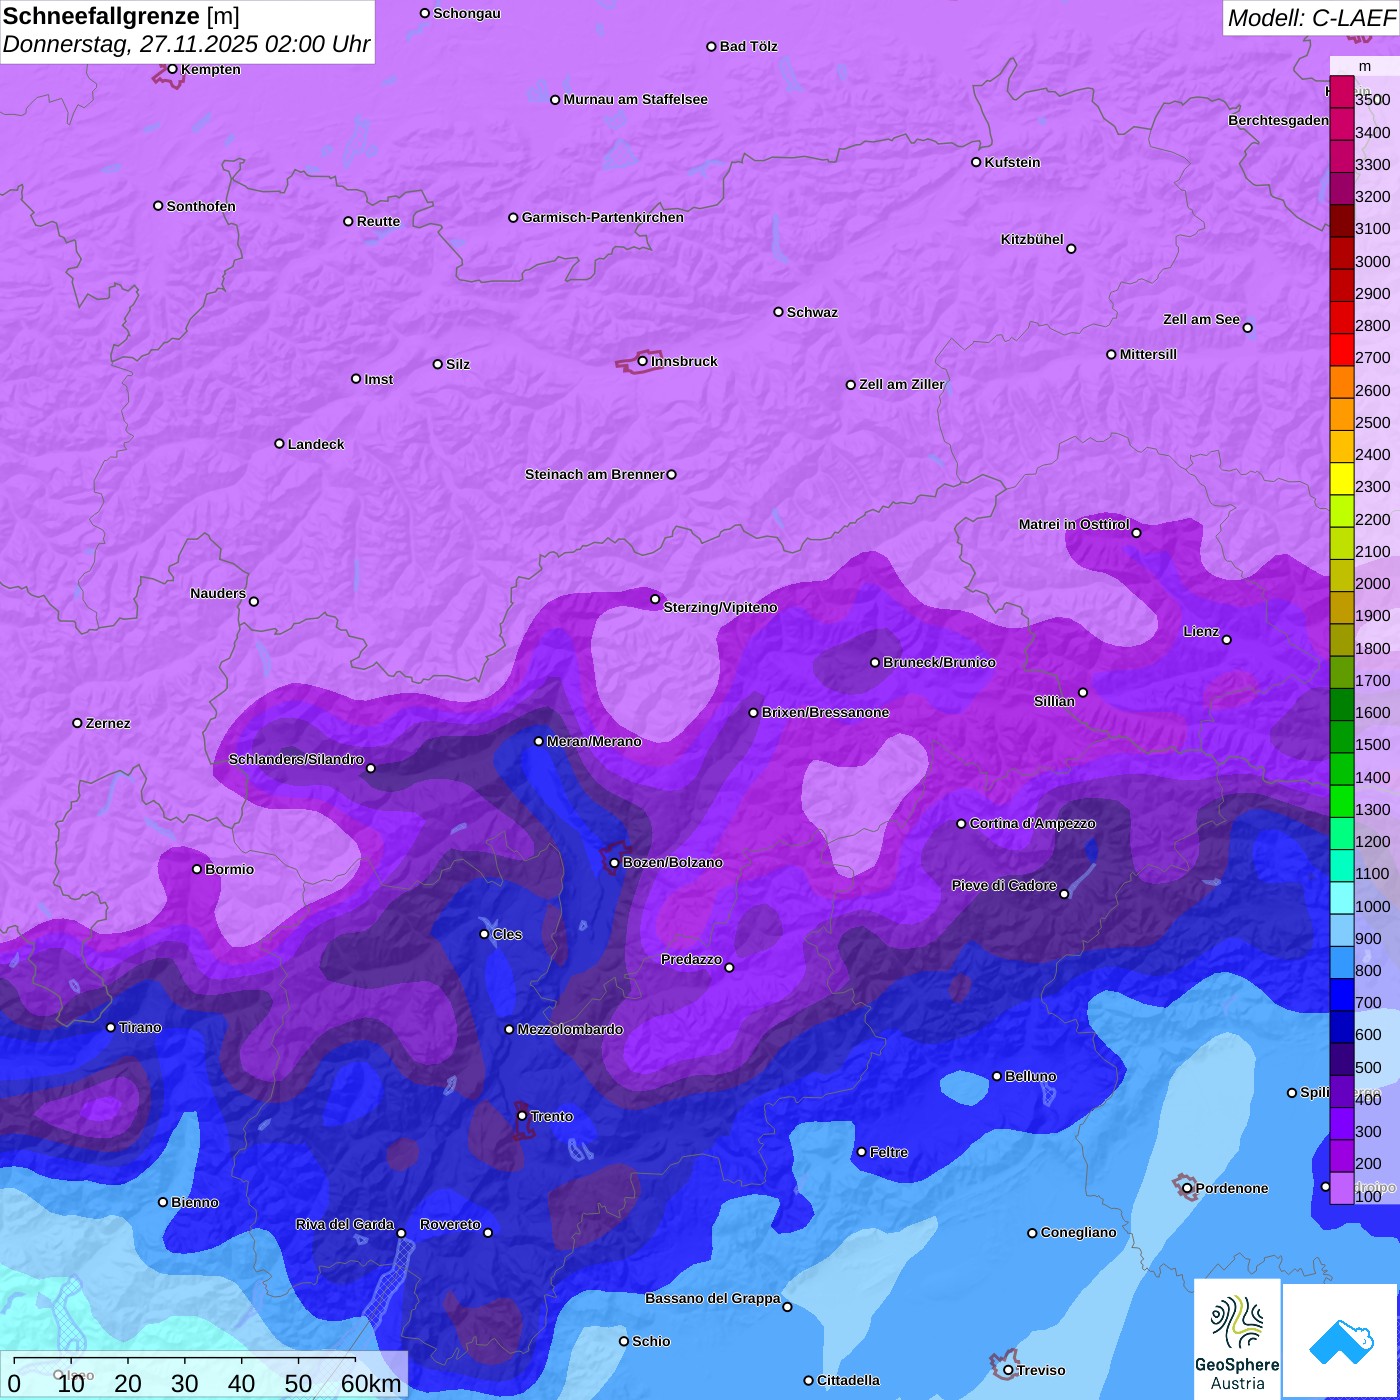
Task: Click the Murnau am Staffelsee label
Action: click(636, 99)
